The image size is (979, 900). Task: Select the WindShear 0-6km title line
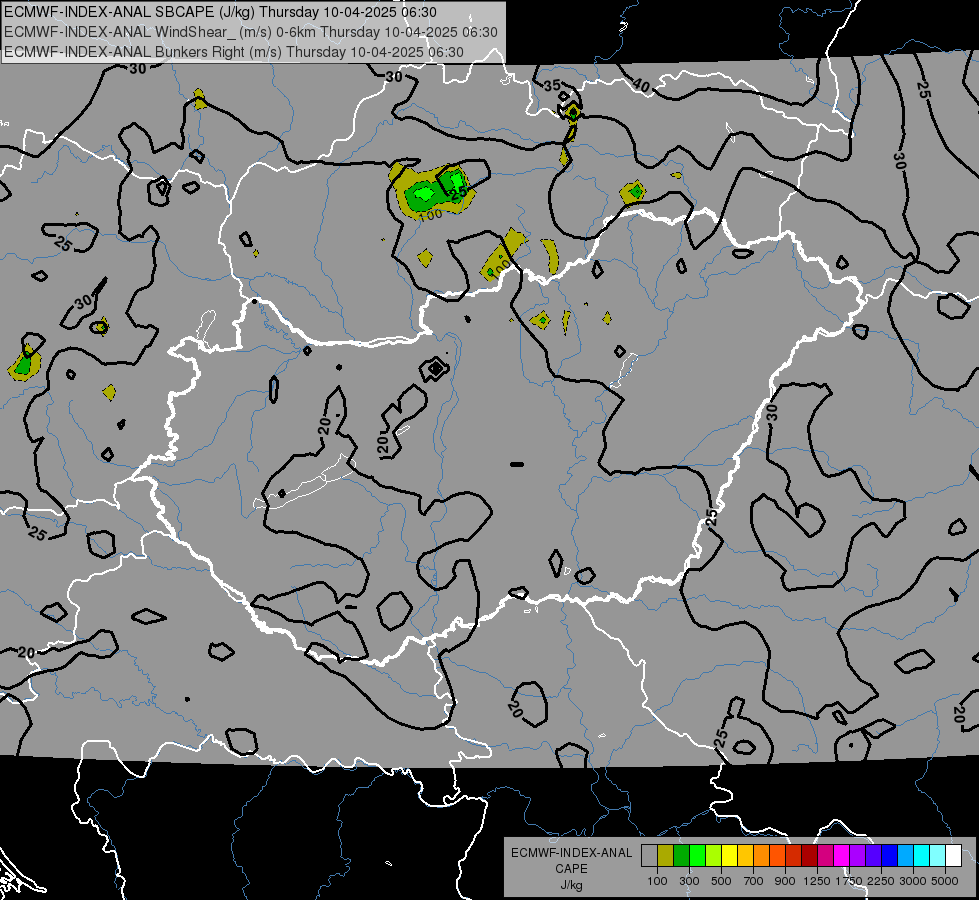pos(250,32)
